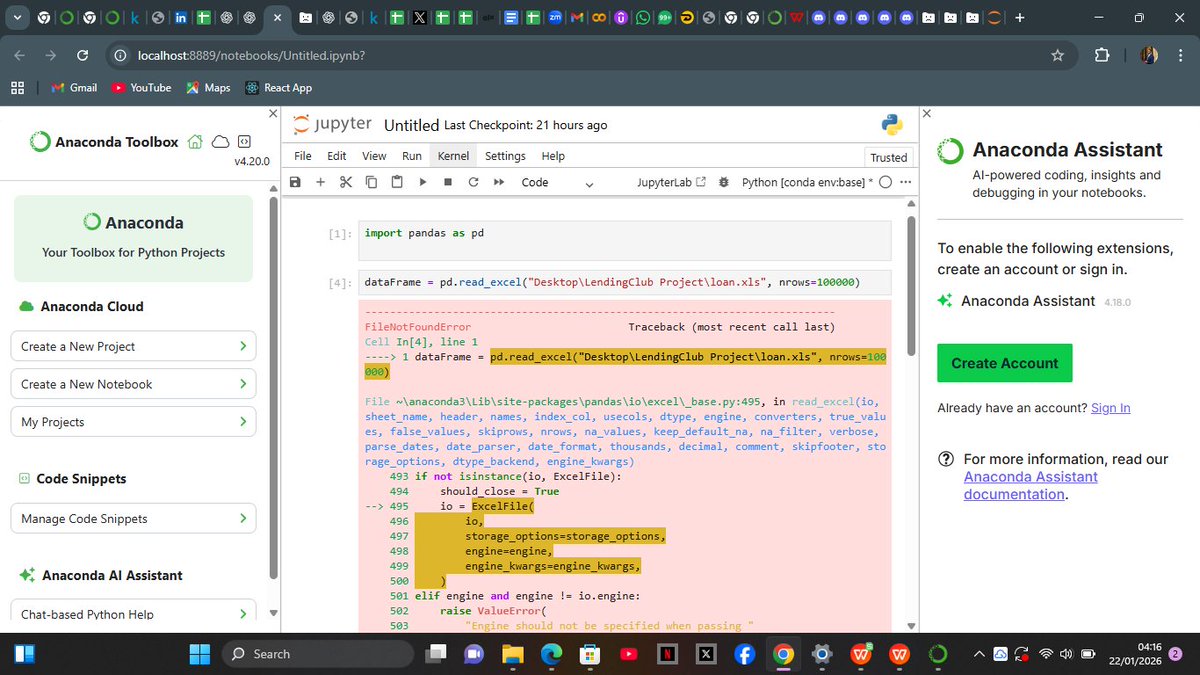Open the Edit menu

(337, 156)
